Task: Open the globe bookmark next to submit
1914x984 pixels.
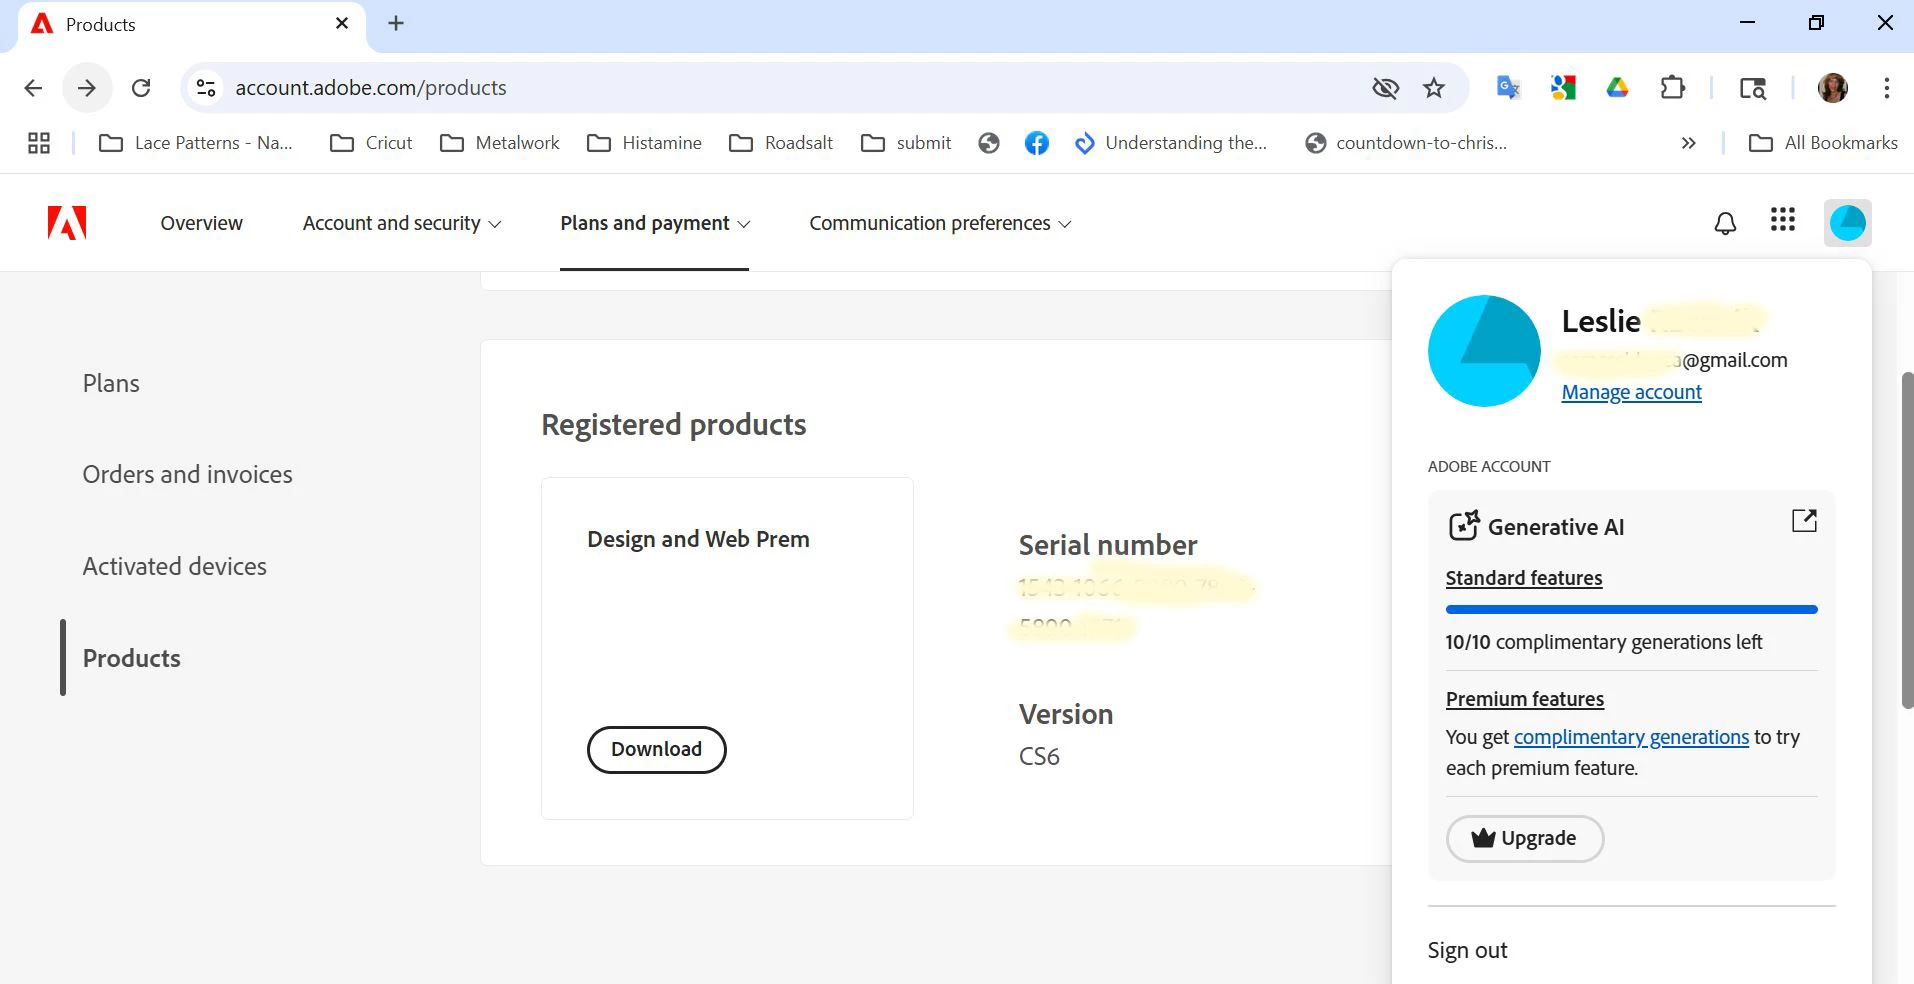Action: (x=989, y=143)
